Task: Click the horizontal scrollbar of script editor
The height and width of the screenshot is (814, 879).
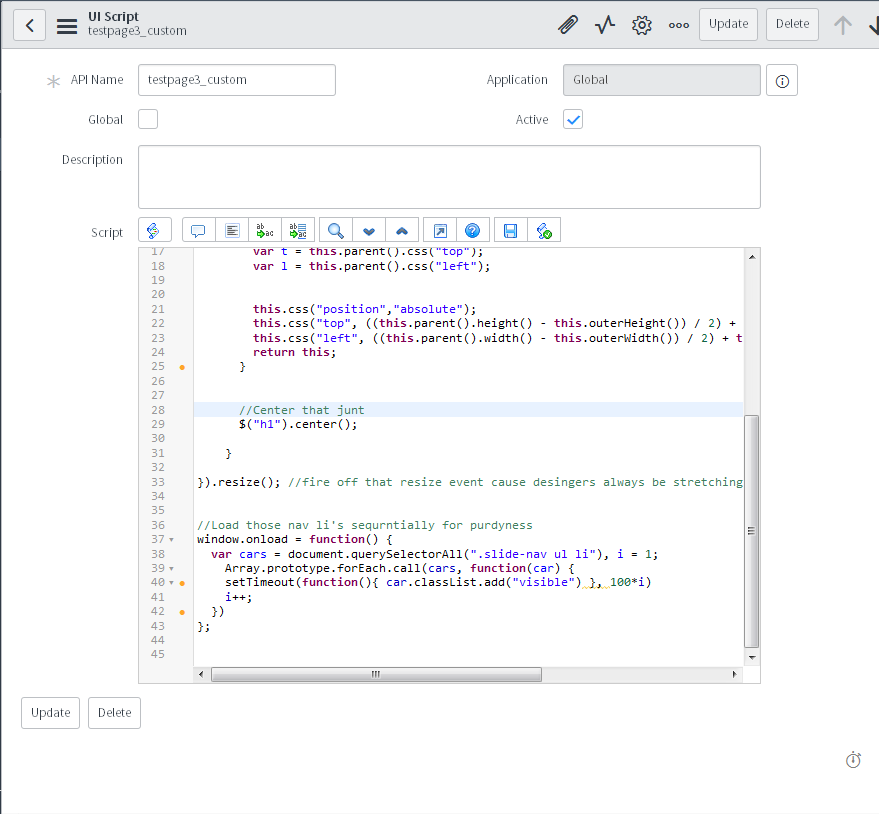Action: [x=376, y=675]
